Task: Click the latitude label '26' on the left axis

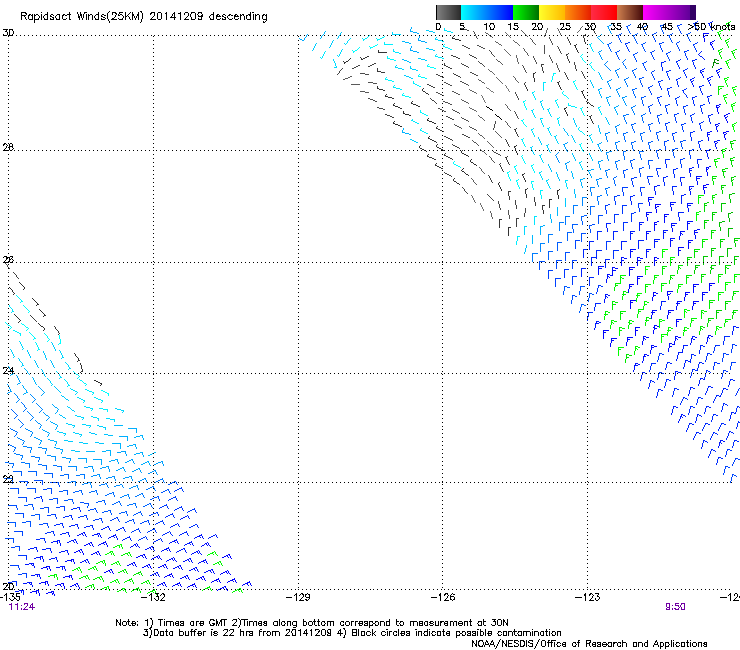Action: (8, 260)
